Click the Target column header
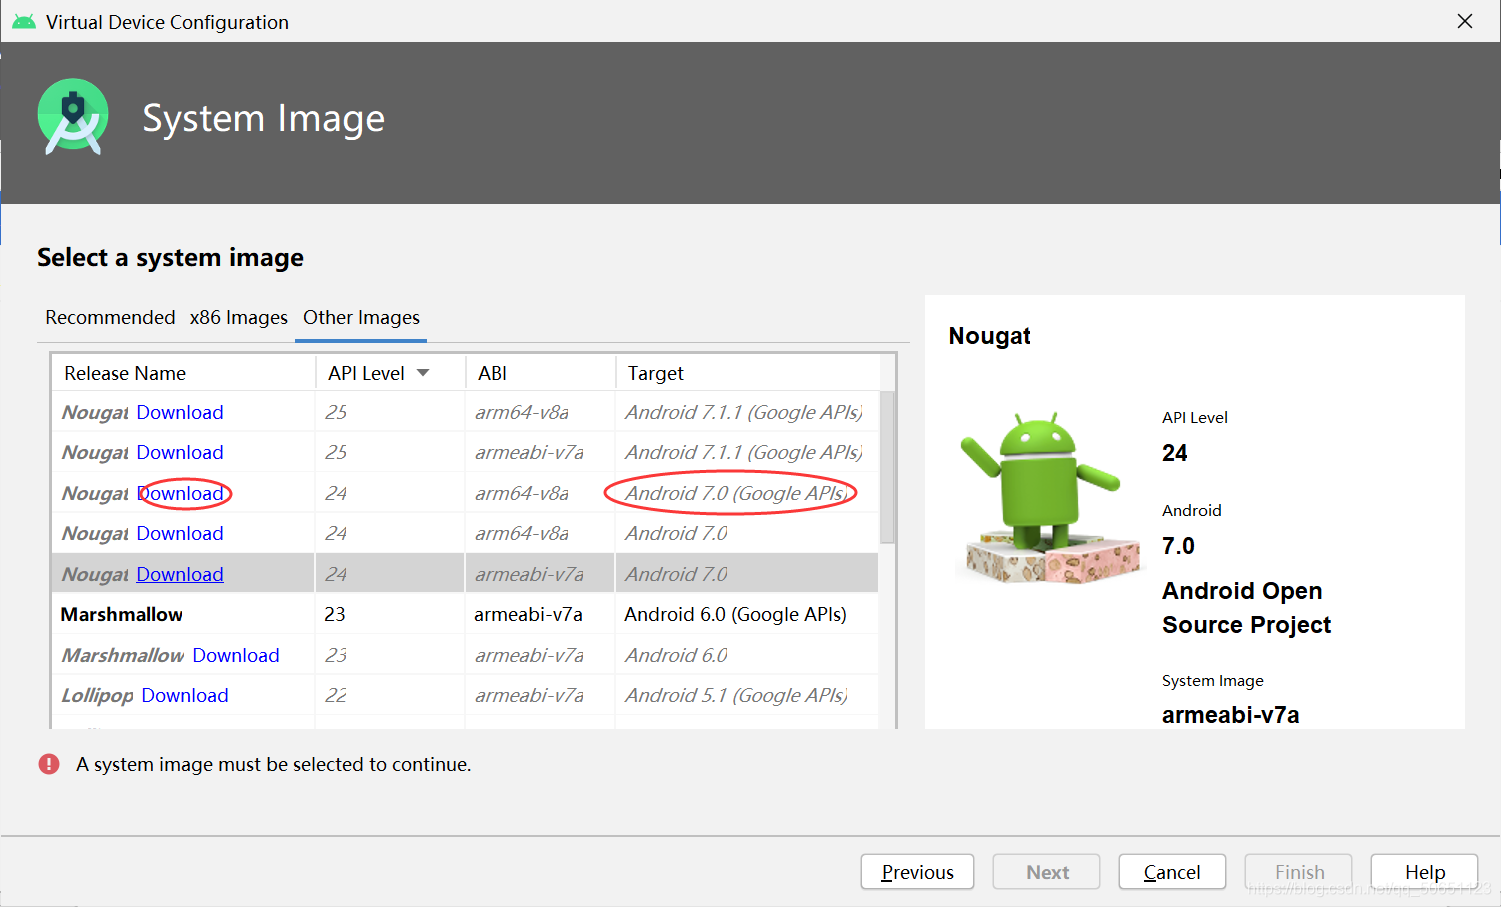The image size is (1501, 907). point(747,373)
